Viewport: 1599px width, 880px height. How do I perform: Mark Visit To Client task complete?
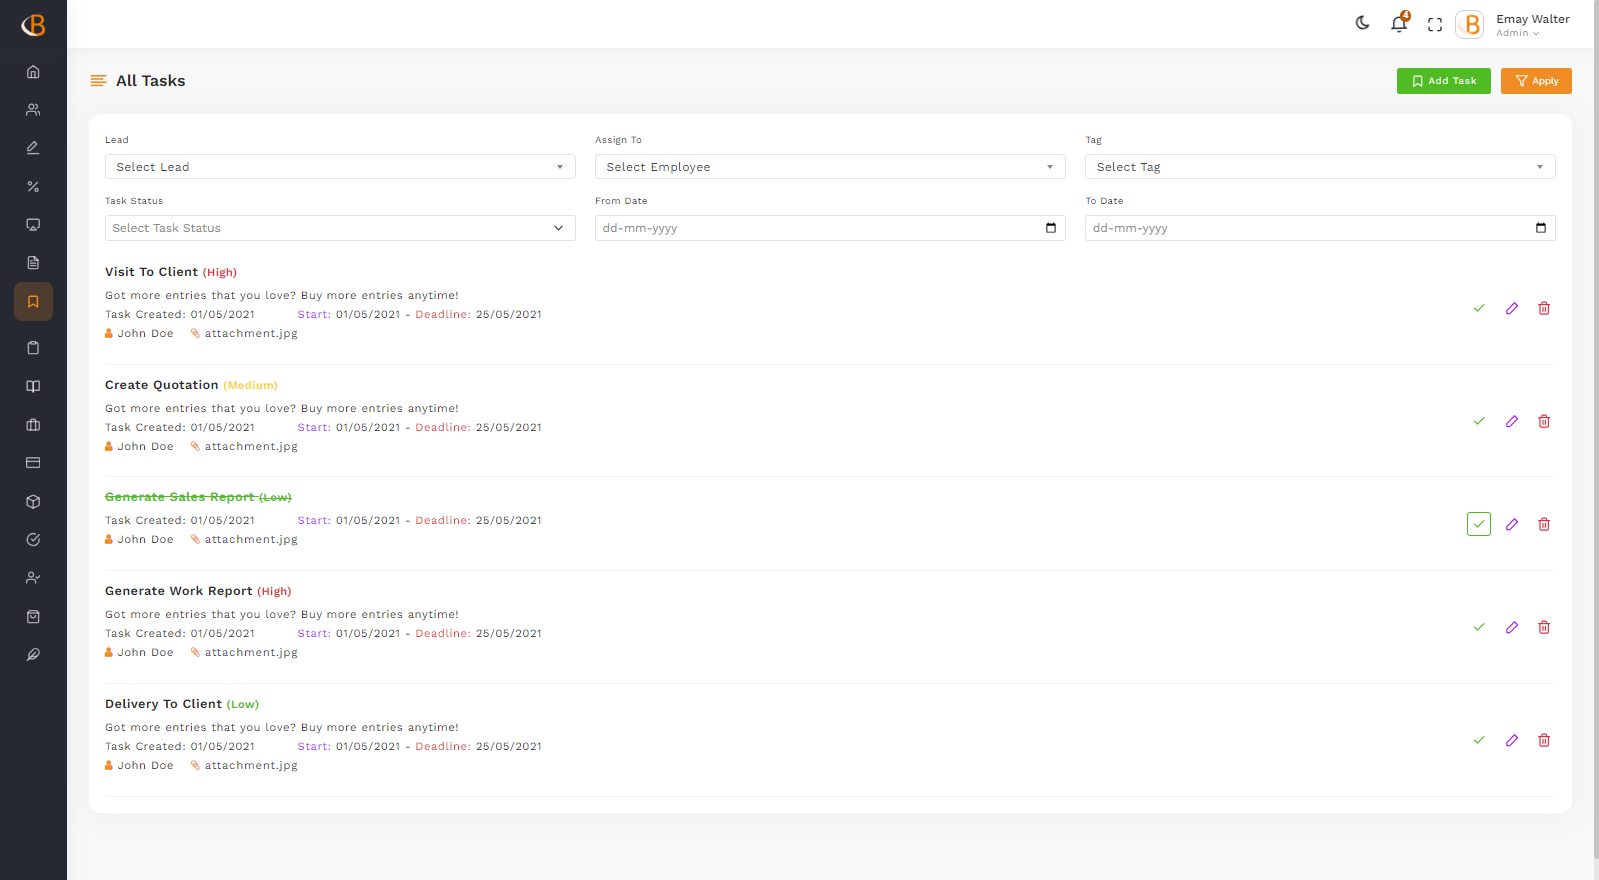coord(1479,308)
